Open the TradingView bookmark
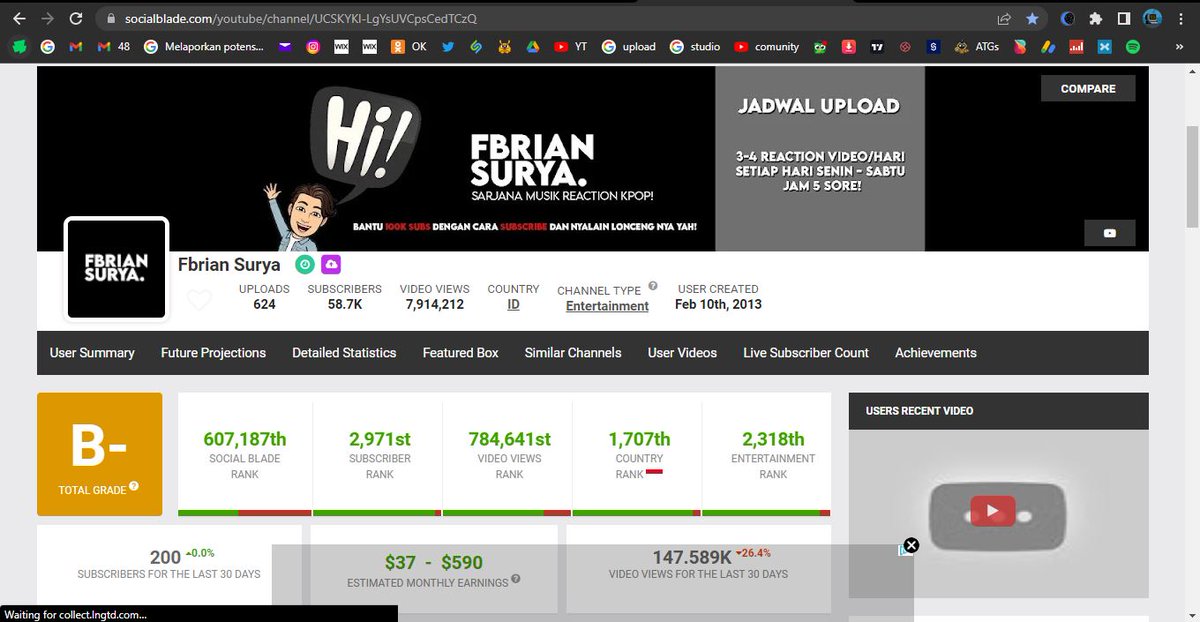Viewport: 1200px width, 622px height. (x=877, y=46)
